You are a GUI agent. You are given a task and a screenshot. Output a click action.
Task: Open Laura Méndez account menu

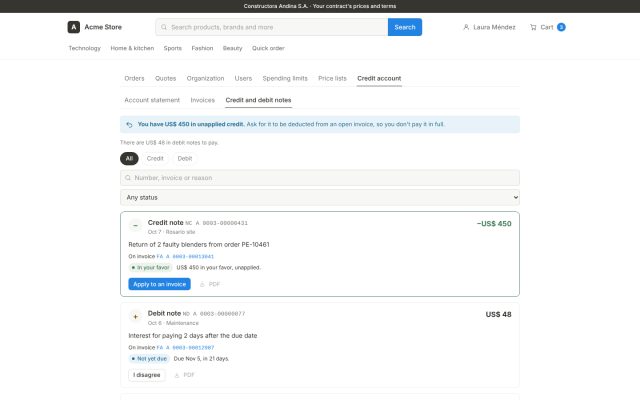[x=489, y=27]
